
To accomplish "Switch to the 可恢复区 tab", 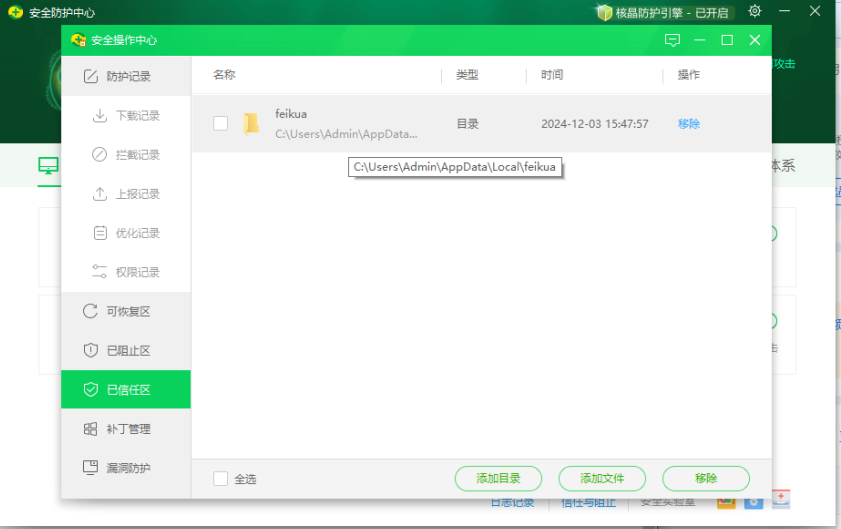I will coord(126,311).
